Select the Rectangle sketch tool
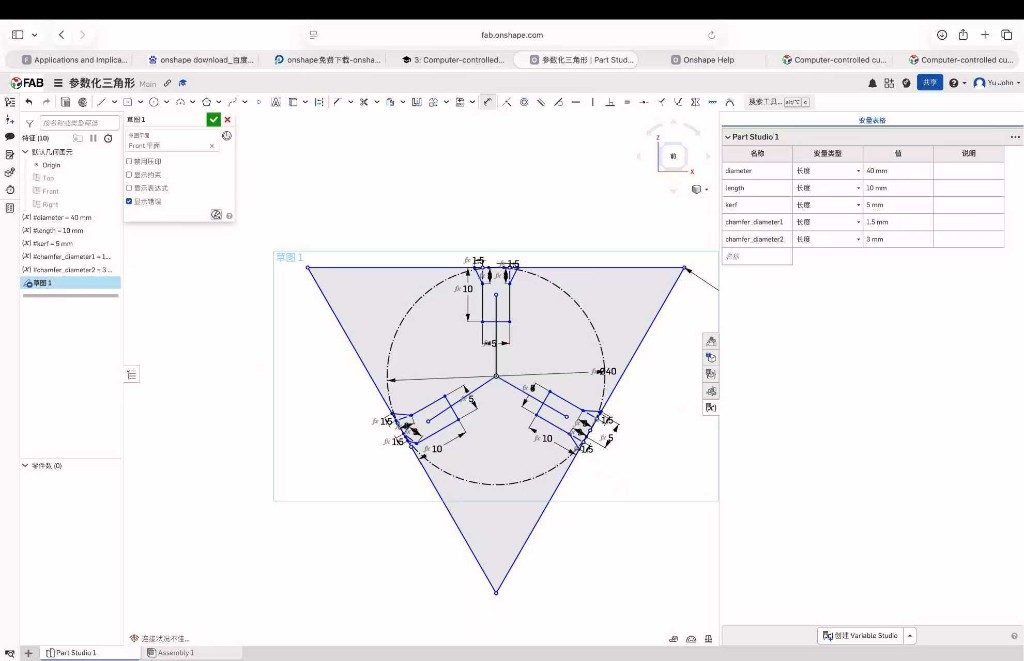This screenshot has height=661, width=1024. tap(128, 102)
